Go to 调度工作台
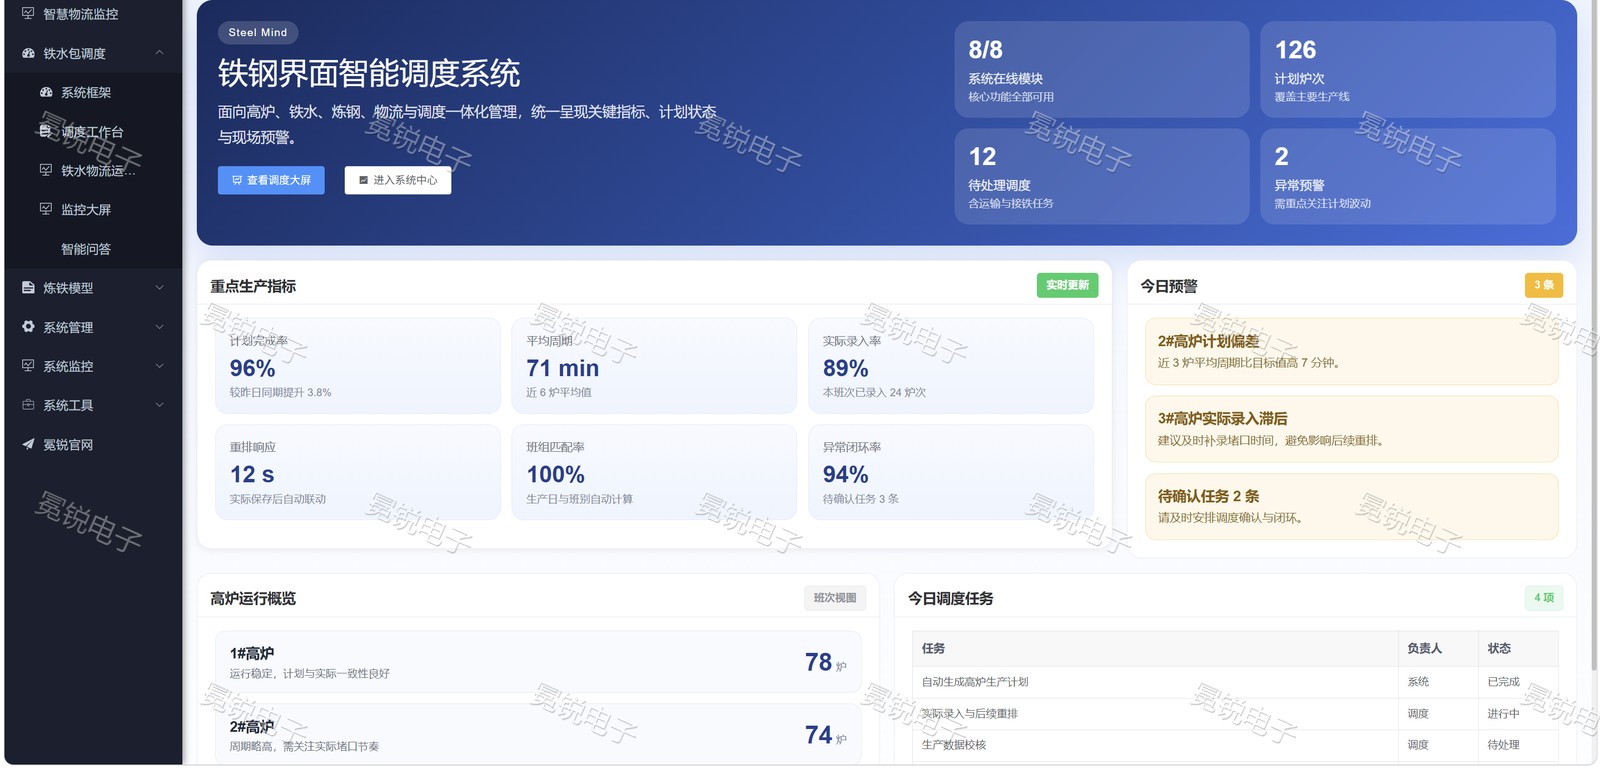The width and height of the screenshot is (1600, 769). pyautogui.click(x=94, y=131)
